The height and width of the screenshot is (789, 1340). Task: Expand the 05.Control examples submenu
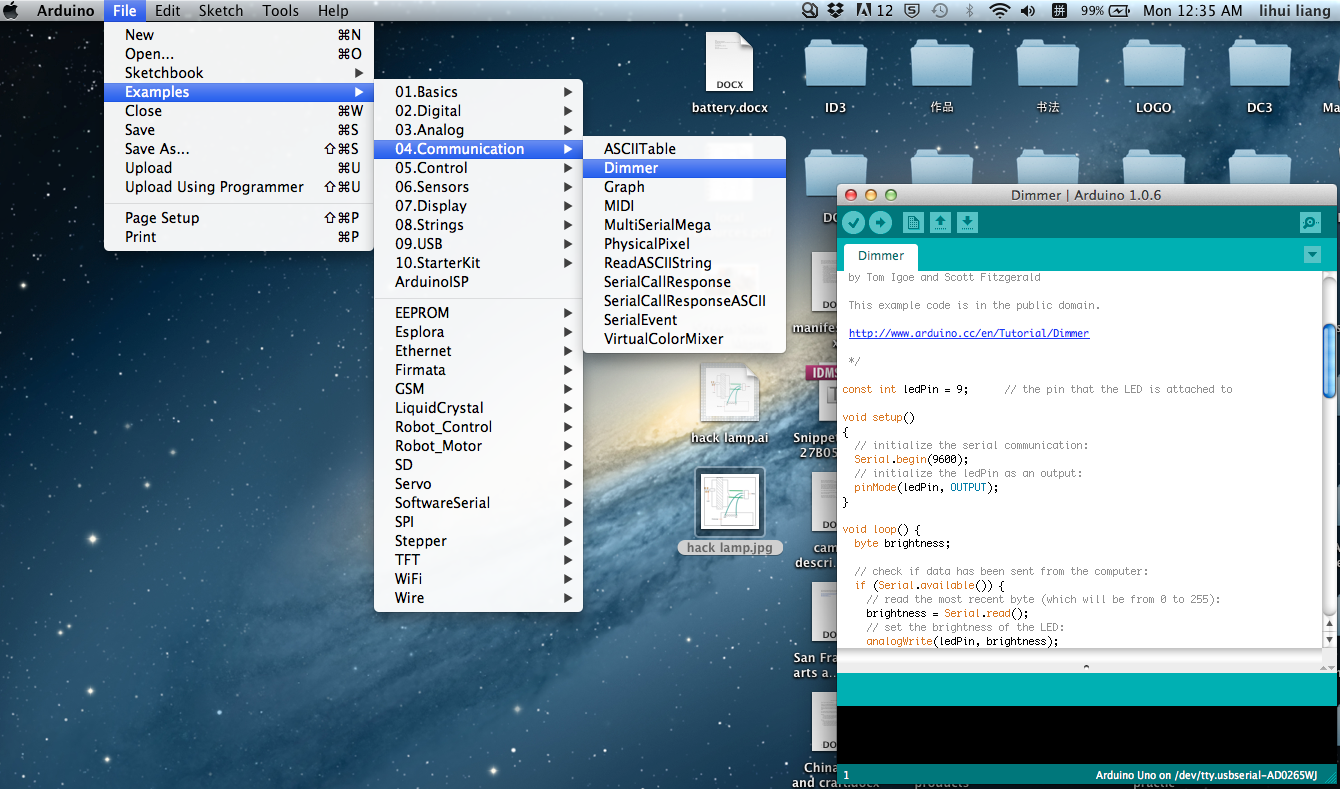(478, 168)
